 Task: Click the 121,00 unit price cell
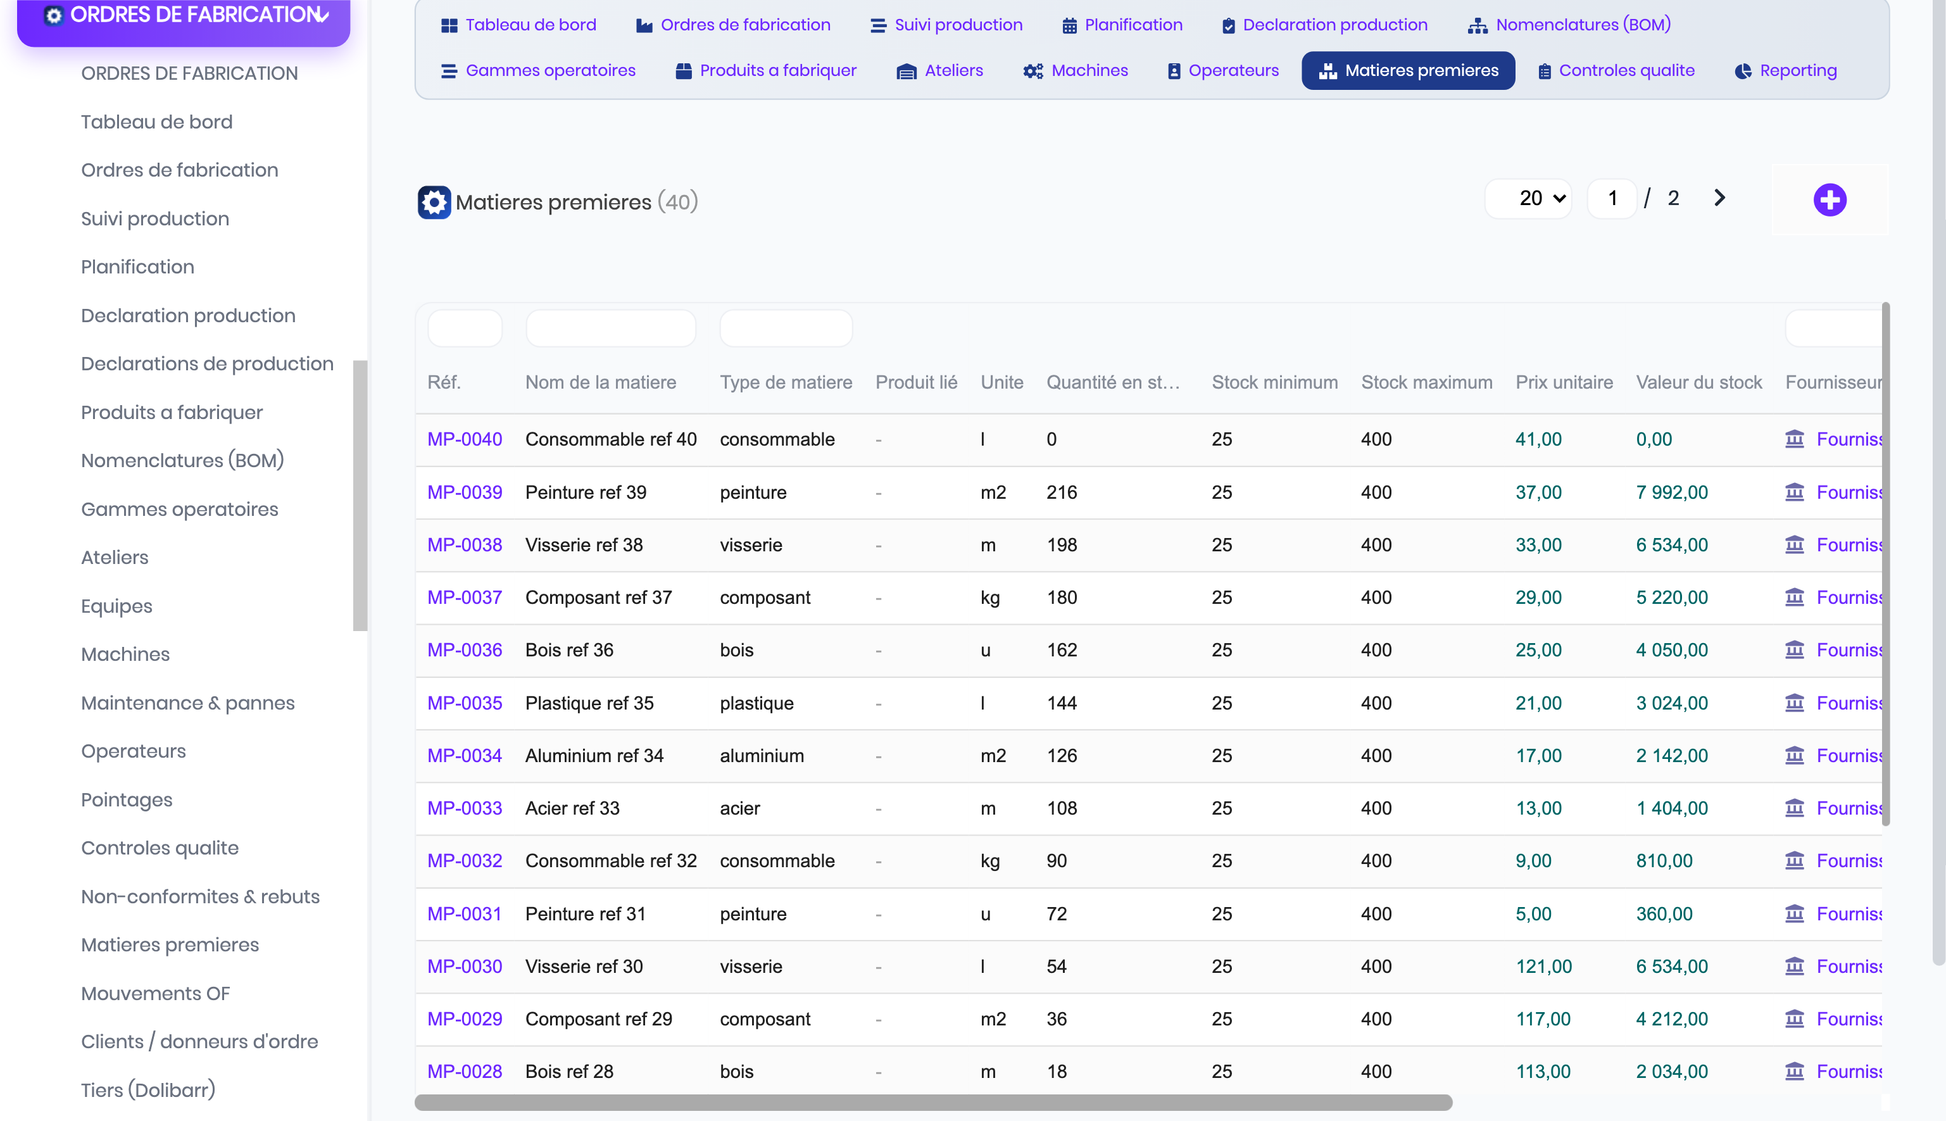1543,966
